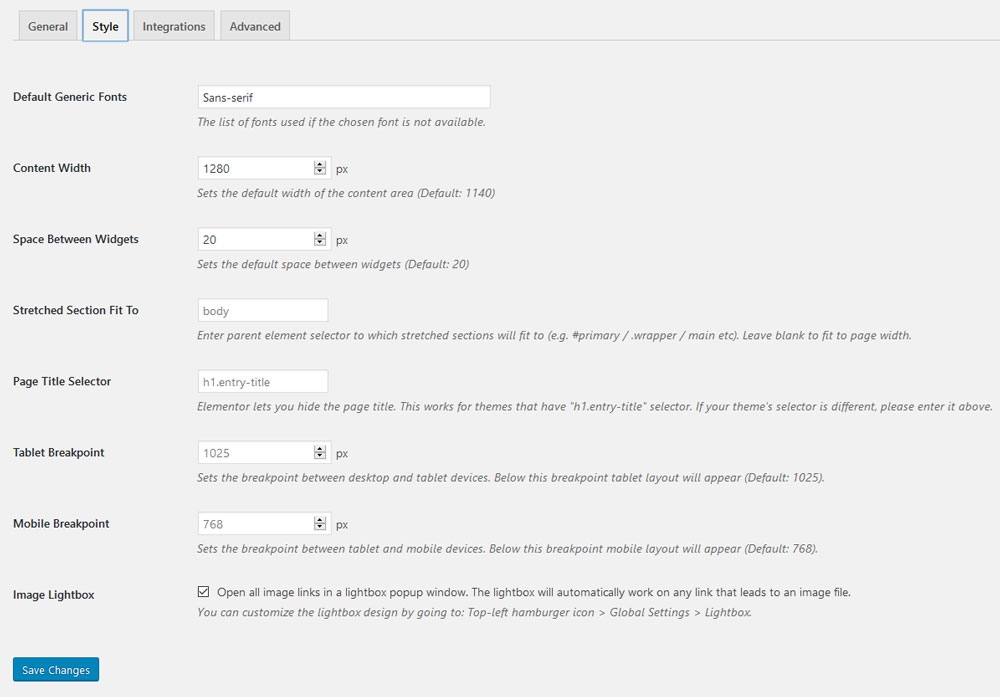
Task: Open the Integrations tab
Action: 174,26
